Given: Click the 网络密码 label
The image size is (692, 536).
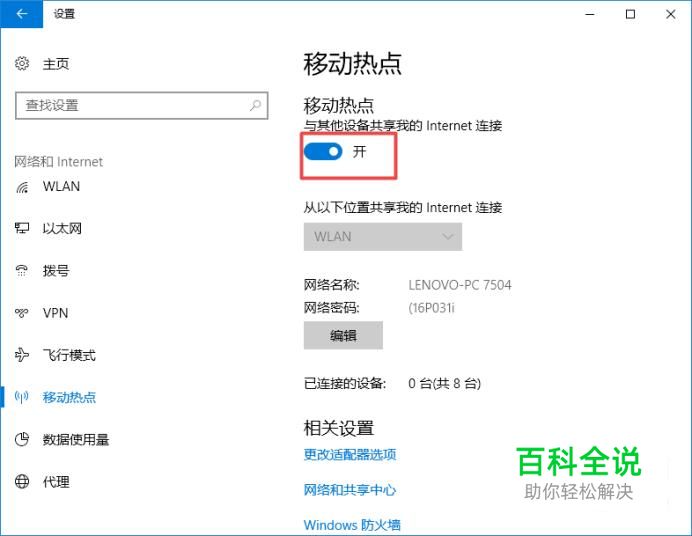Looking at the screenshot, I should [x=331, y=307].
